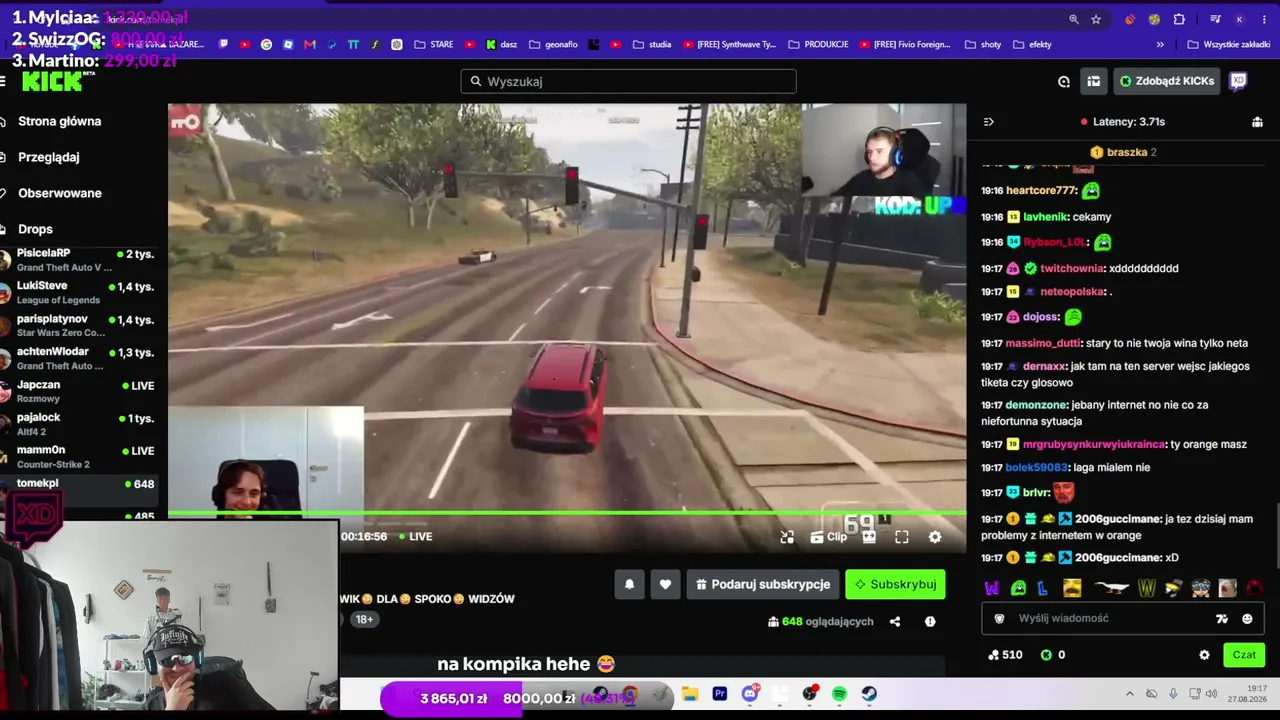Screen dimensions: 1280x720
Task: Click the shield icon in chat input
Action: pyautogui.click(x=999, y=619)
